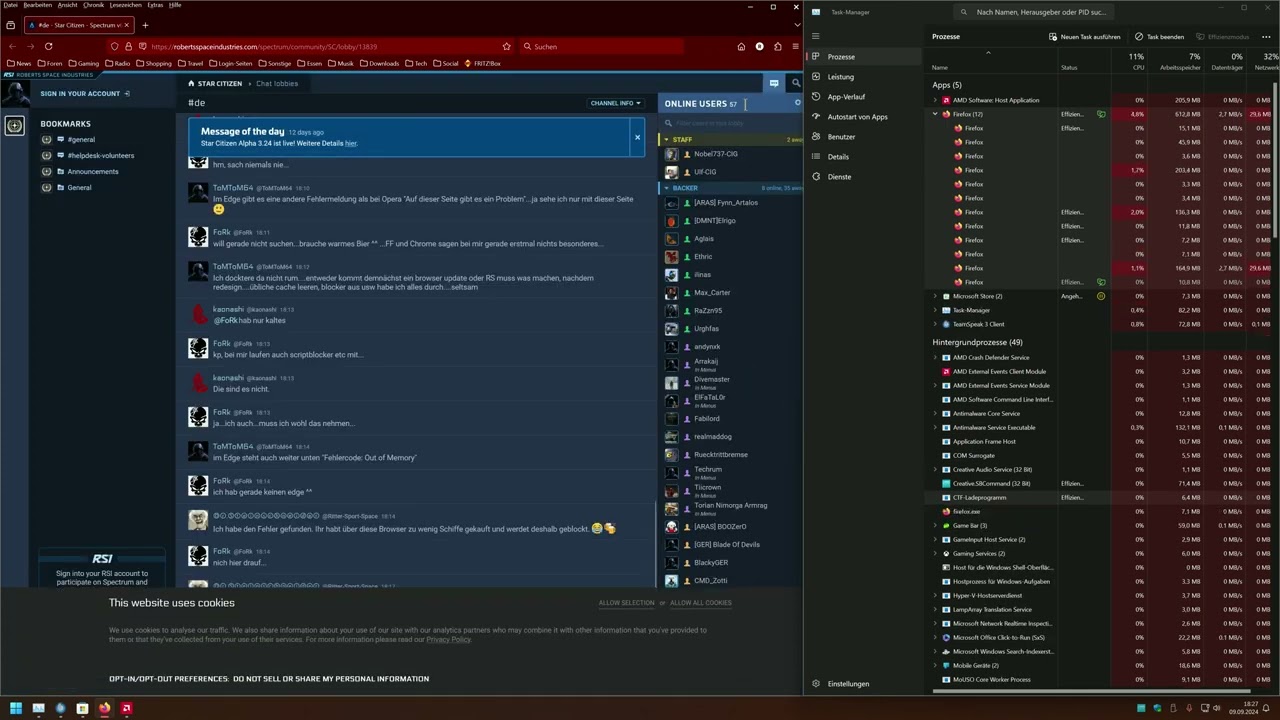Viewport: 1280px width, 720px height.
Task: Click the Task beenden button
Action: 1159,37
